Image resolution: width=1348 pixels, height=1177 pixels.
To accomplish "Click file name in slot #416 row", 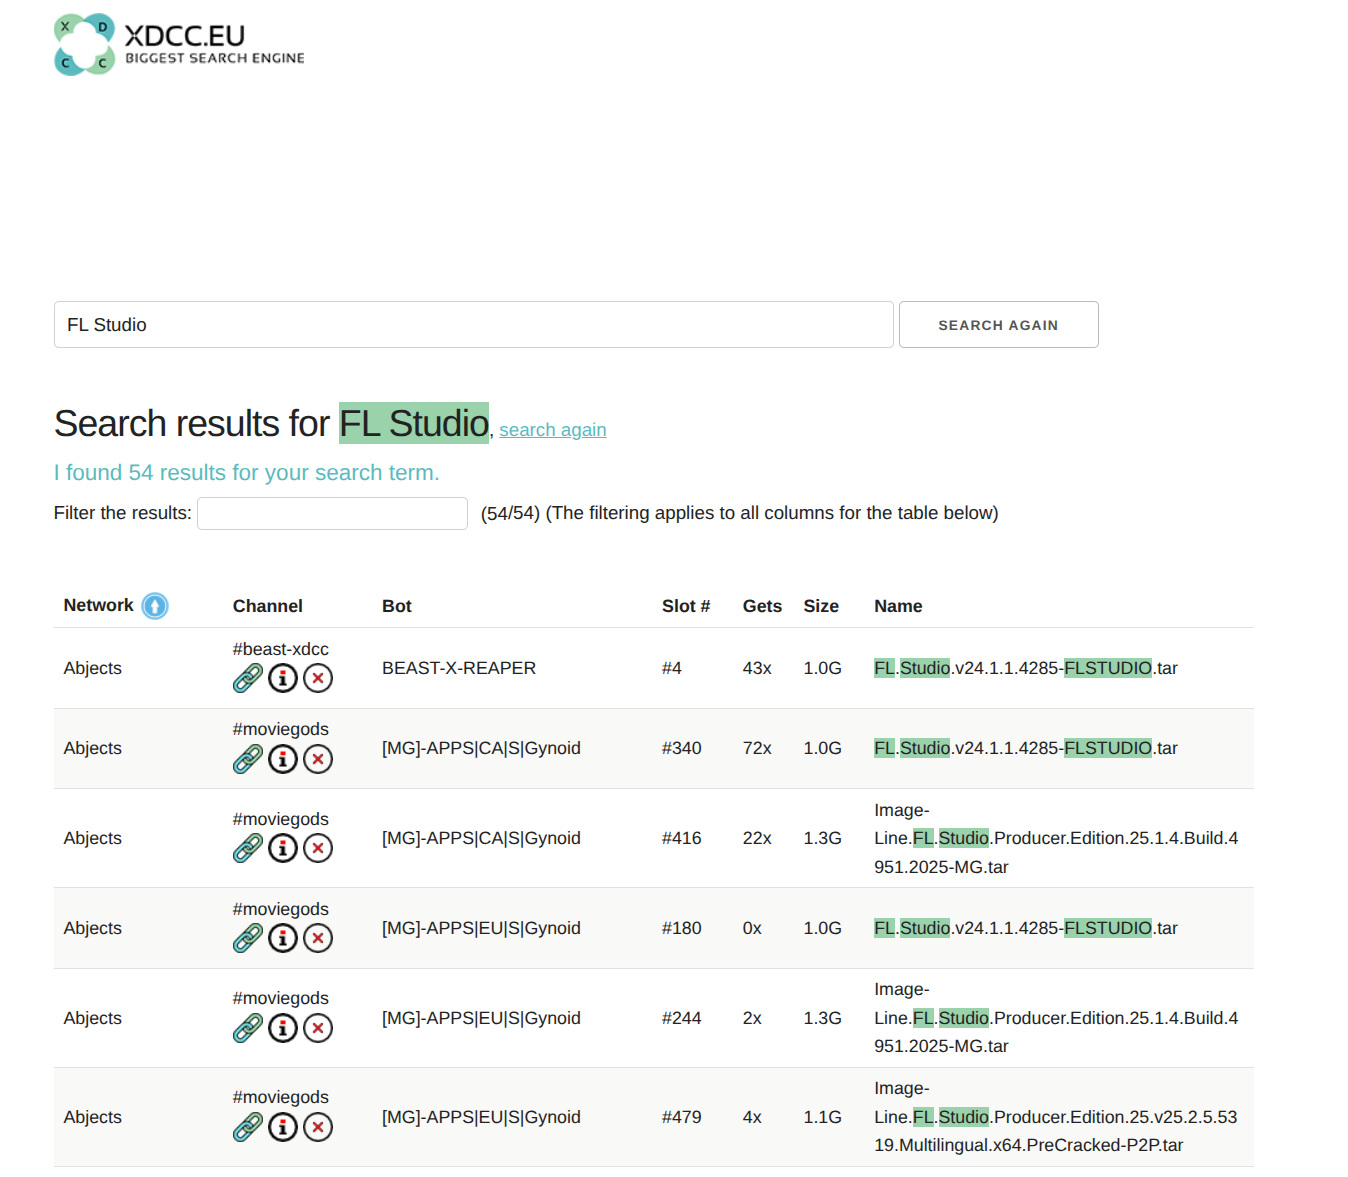I will click(x=1056, y=838).
